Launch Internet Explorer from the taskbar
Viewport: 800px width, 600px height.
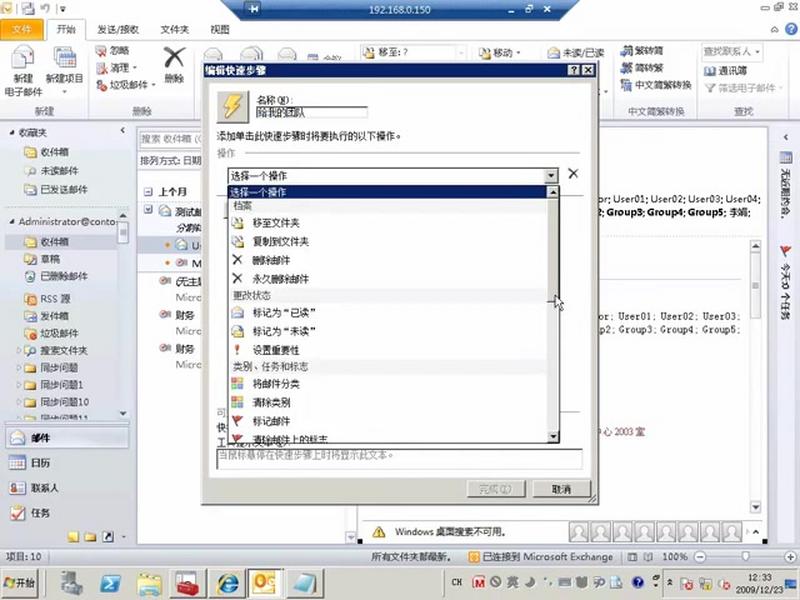226,584
